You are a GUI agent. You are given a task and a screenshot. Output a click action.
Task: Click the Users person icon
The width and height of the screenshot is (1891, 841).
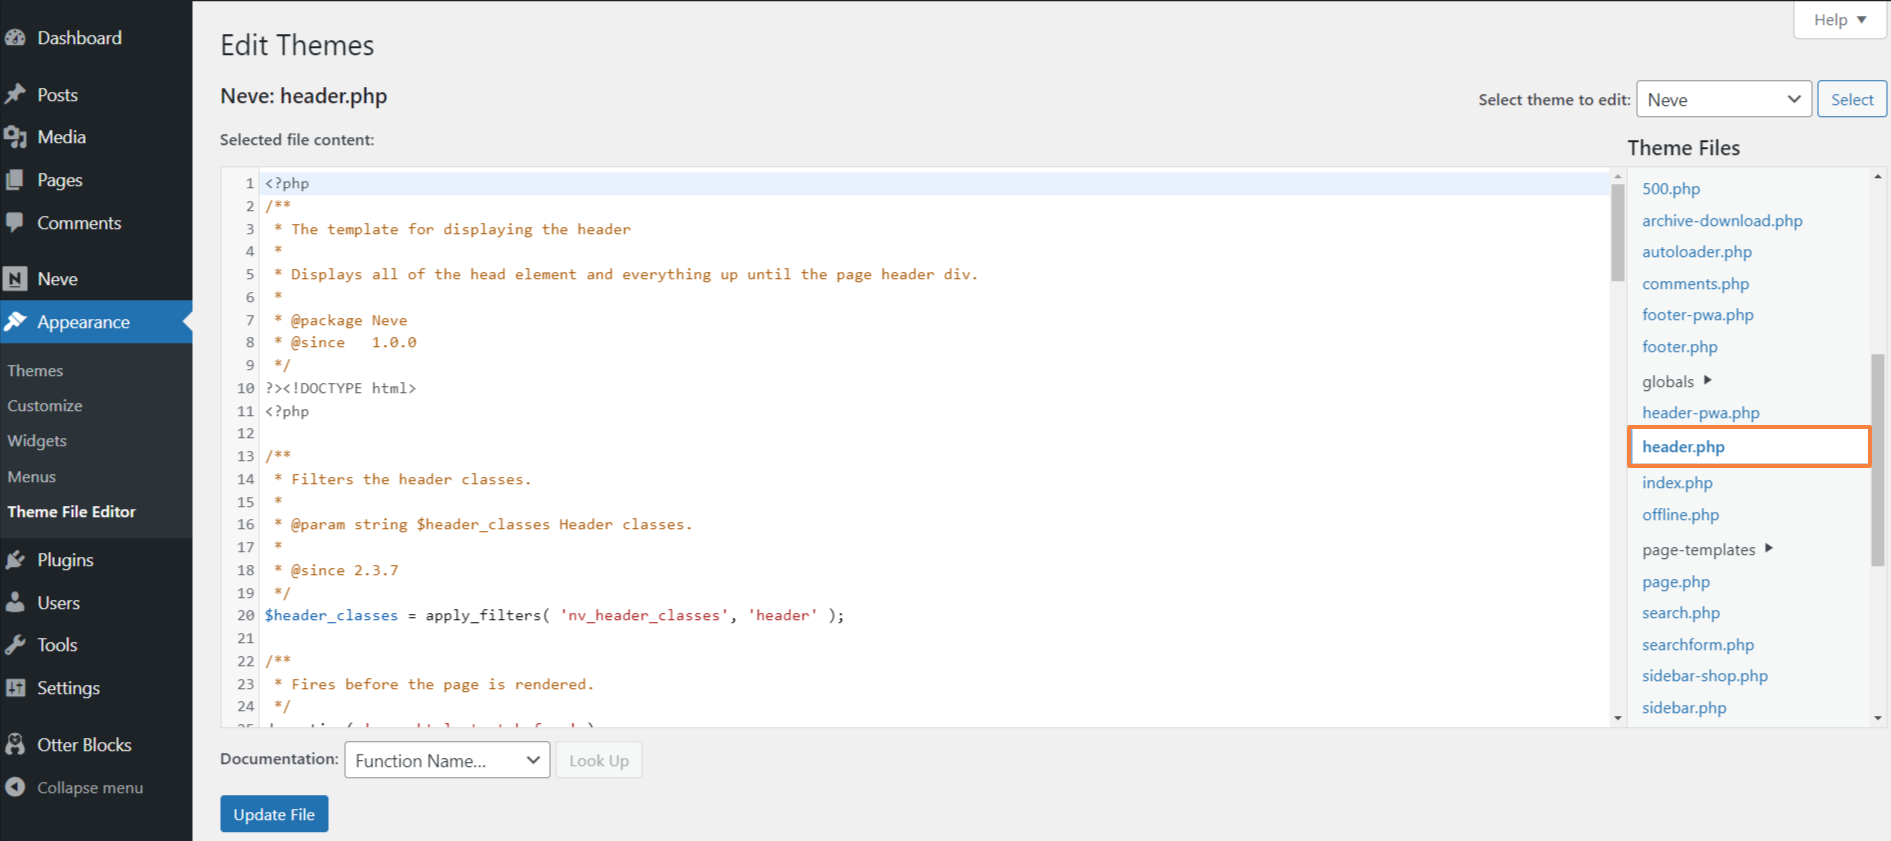tap(15, 603)
